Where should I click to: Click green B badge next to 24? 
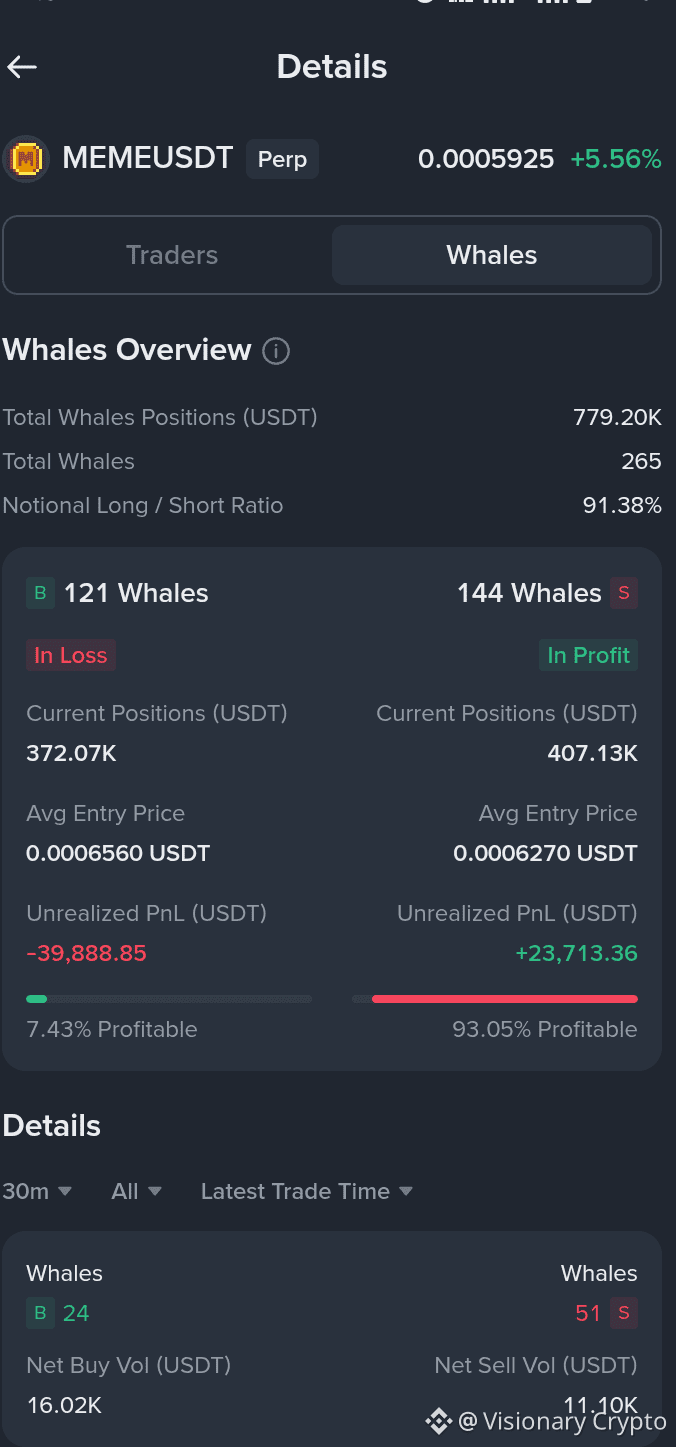pyautogui.click(x=40, y=1313)
